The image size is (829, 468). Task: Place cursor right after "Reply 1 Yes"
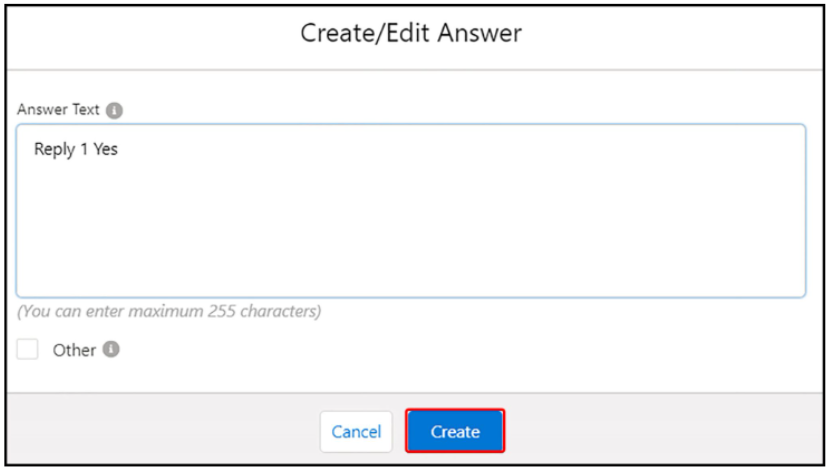coord(120,150)
